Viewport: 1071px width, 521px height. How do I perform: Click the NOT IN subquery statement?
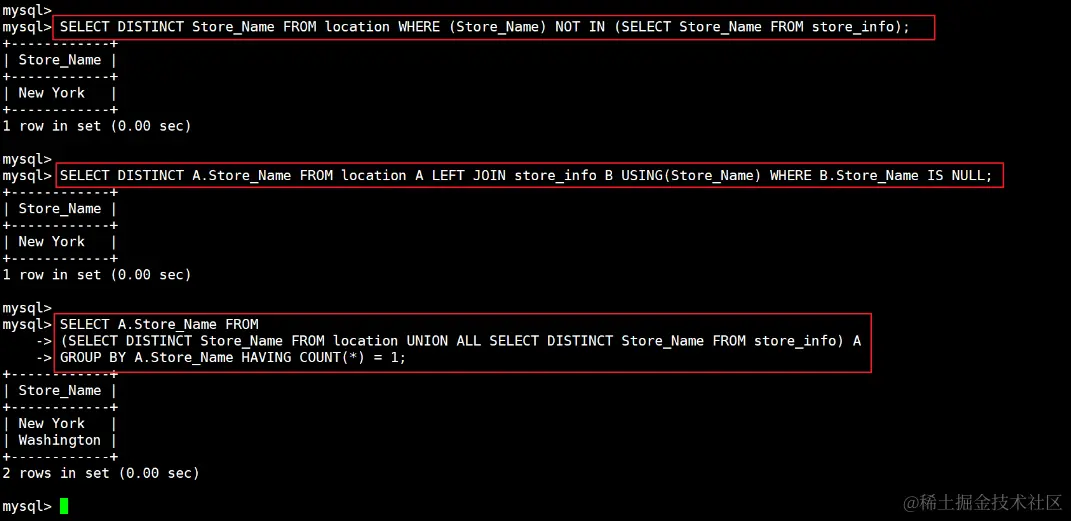[x=485, y=27]
